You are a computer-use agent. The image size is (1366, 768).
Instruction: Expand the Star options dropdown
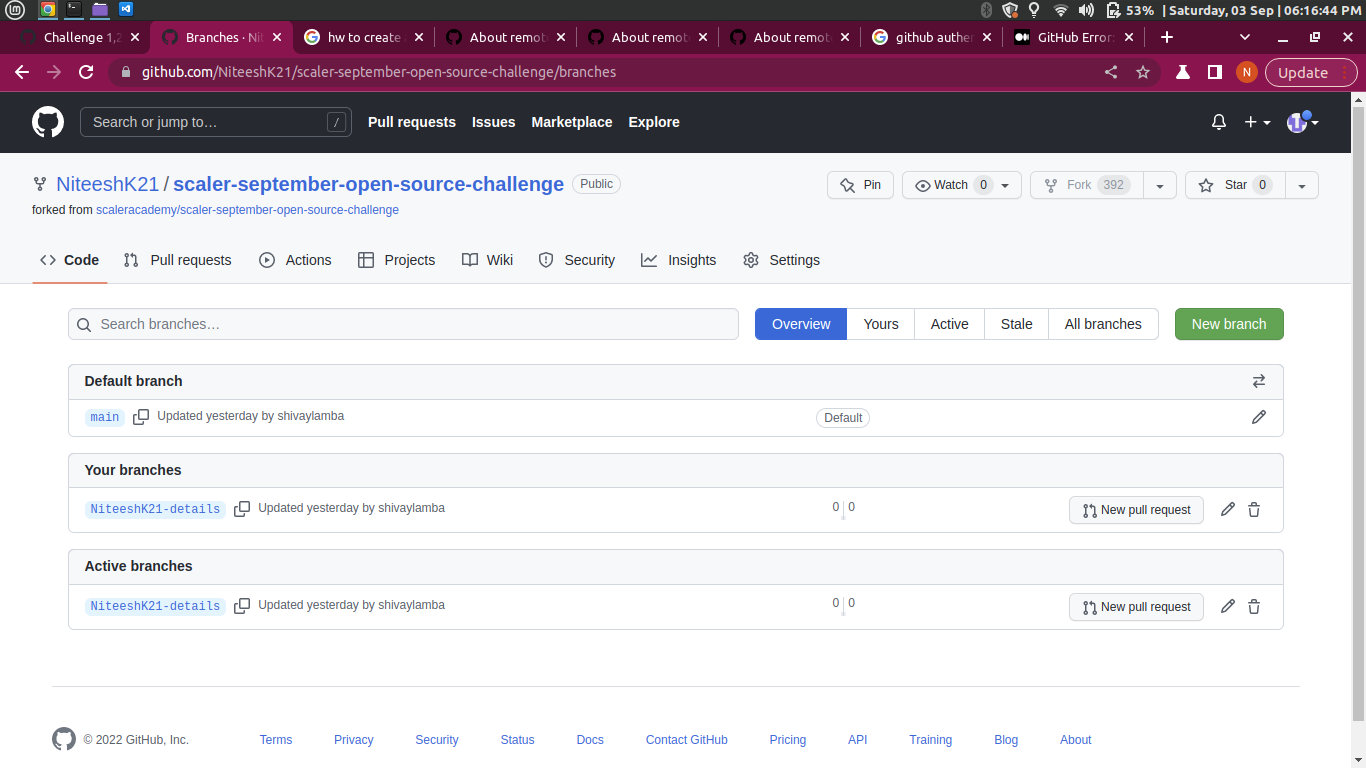tap(1301, 185)
